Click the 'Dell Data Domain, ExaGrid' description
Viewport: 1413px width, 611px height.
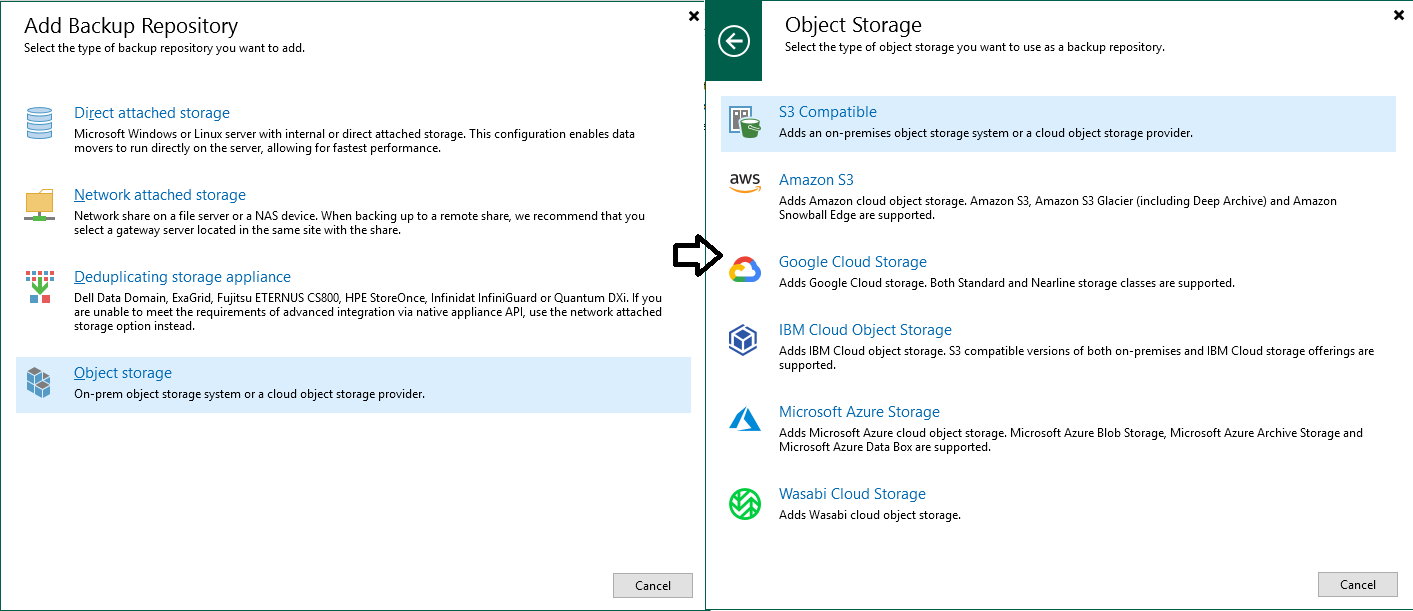click(368, 312)
